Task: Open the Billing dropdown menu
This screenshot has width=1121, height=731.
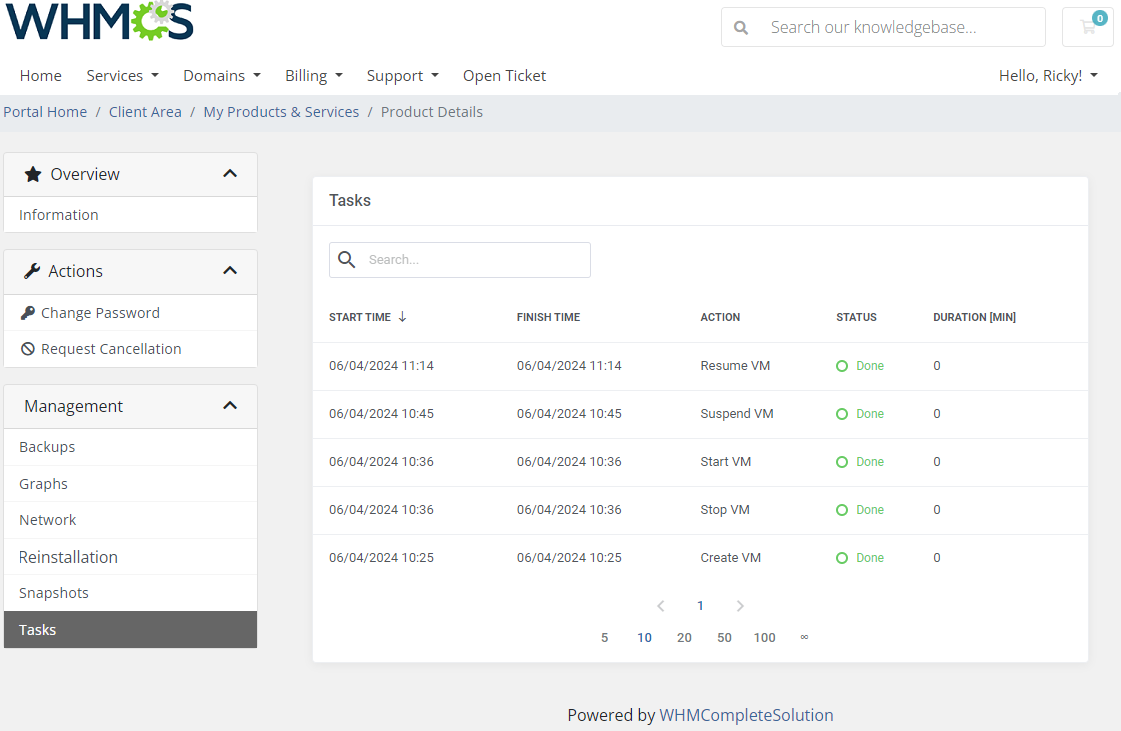Action: (314, 76)
